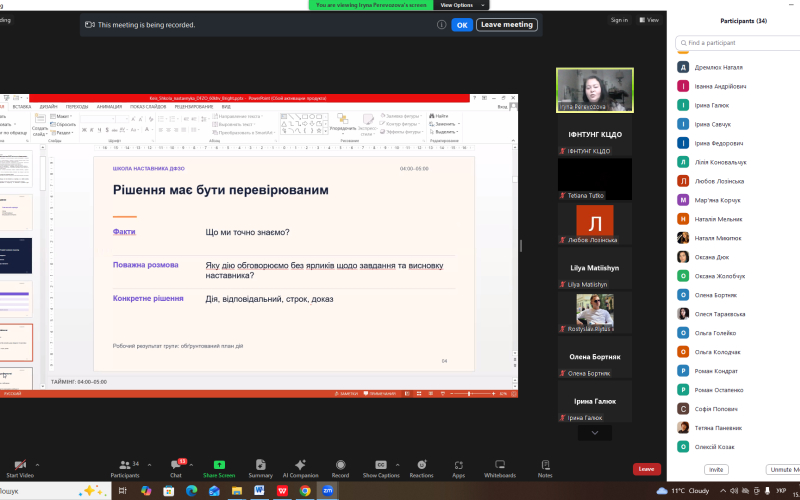The image size is (800, 500).
Task: Open Microsoft Store from the taskbar
Action: 168,491
